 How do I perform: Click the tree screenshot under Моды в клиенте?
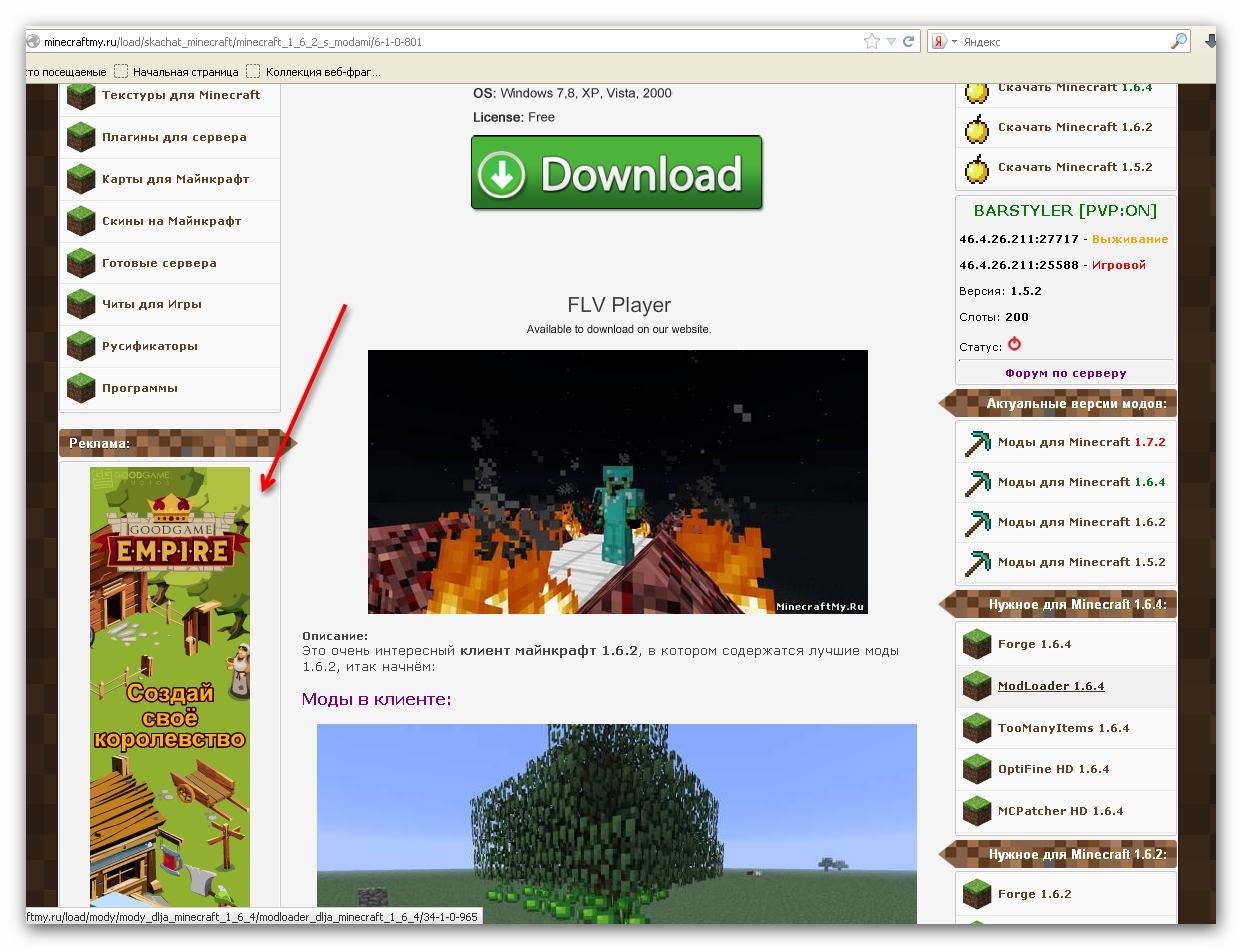point(617,824)
